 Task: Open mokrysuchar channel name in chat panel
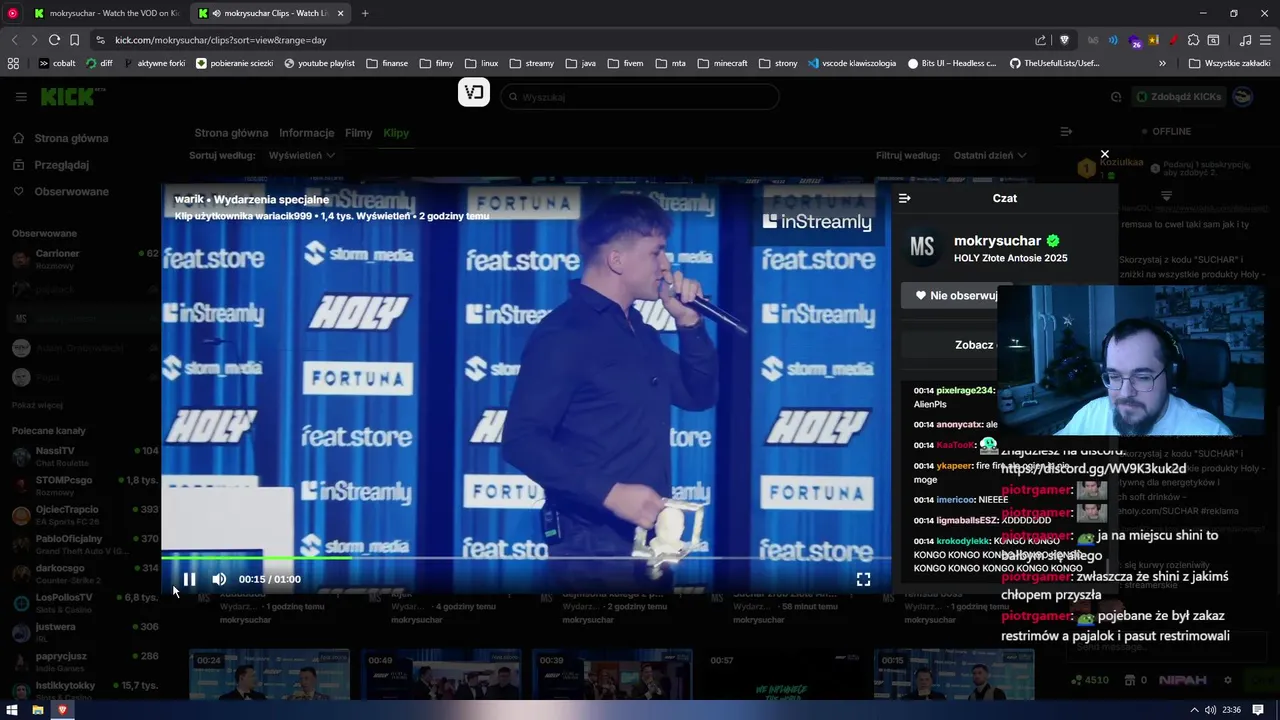[997, 241]
